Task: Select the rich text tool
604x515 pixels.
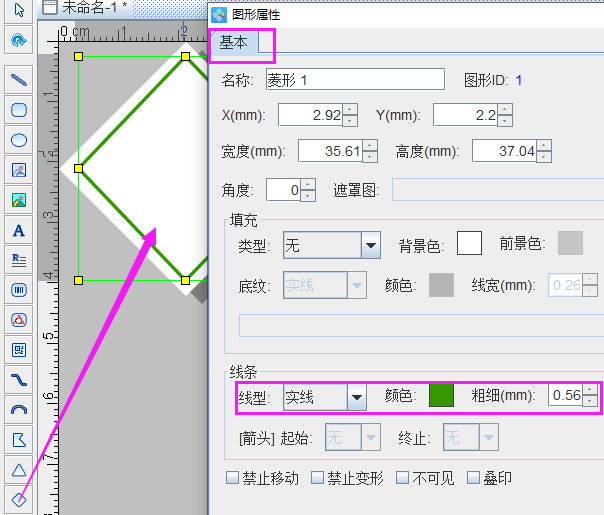Action: [18, 260]
